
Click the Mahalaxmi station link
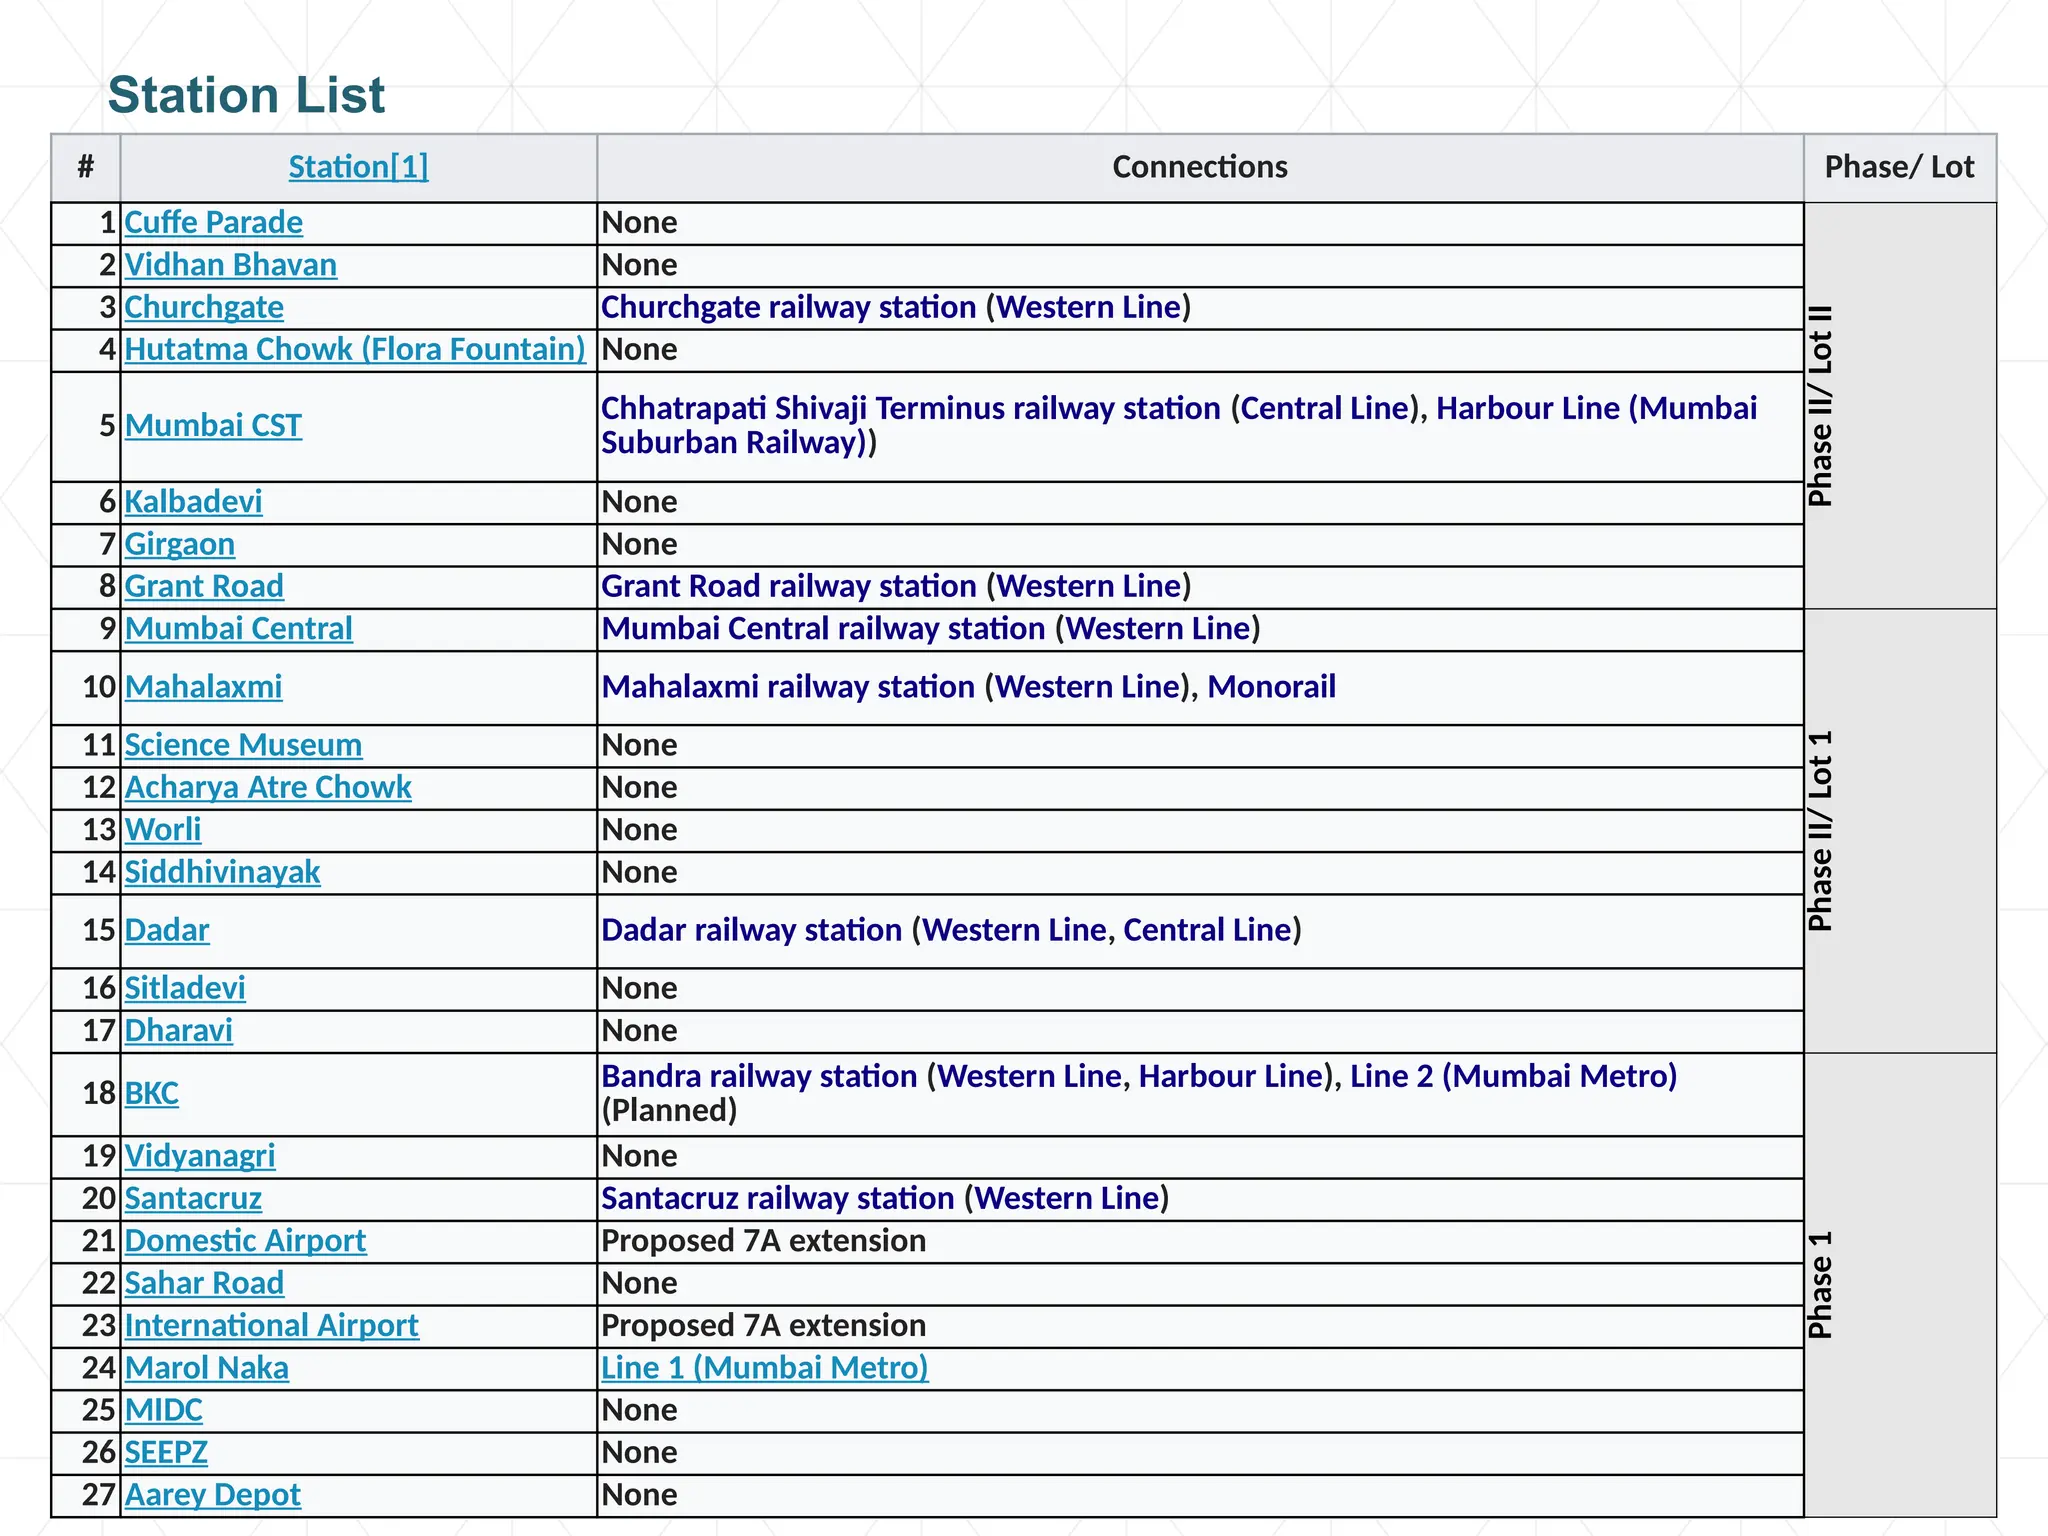(204, 687)
